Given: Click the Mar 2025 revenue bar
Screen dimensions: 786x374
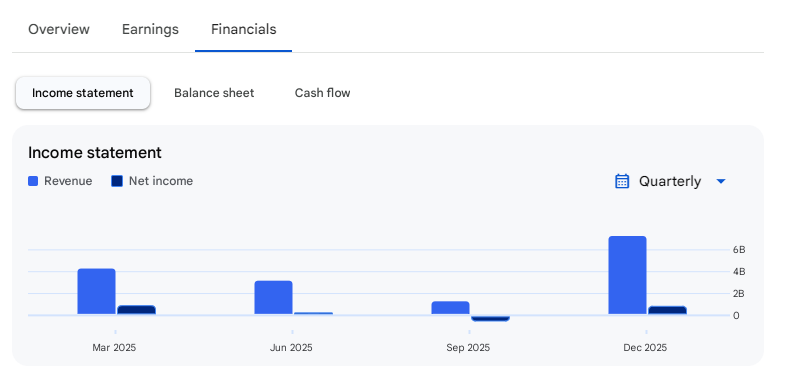Looking at the screenshot, I should [96, 292].
